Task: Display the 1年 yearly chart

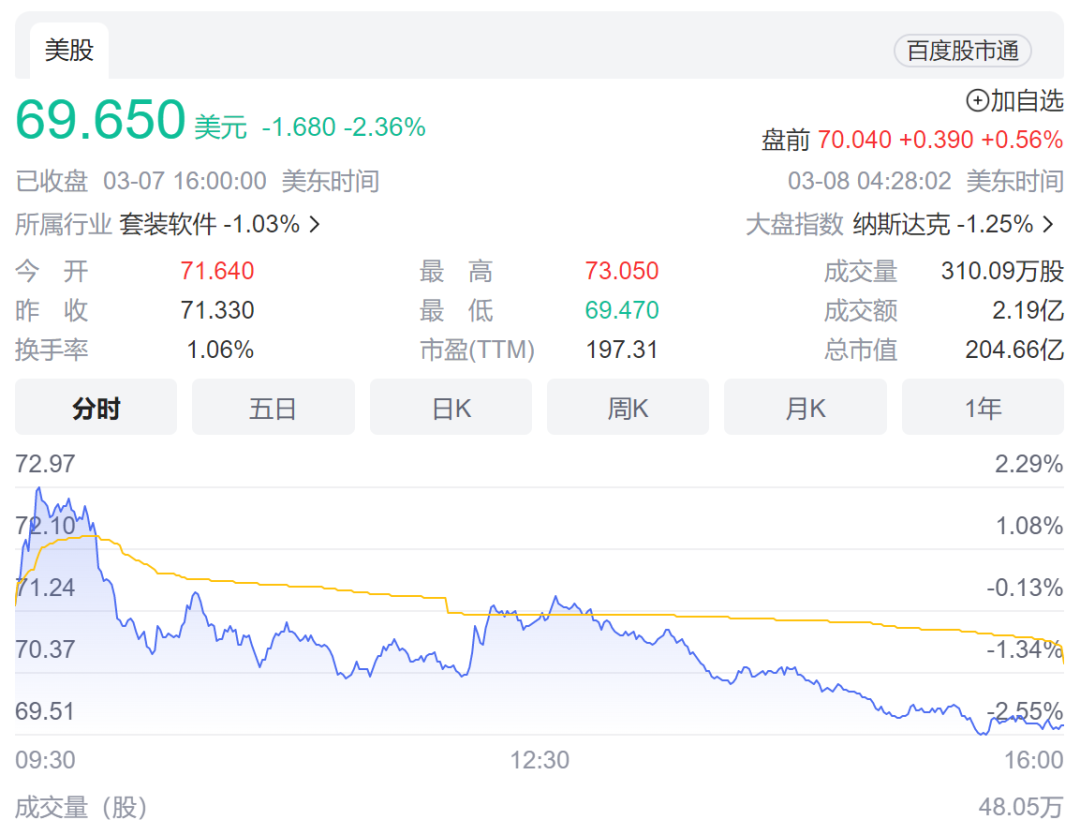Action: pyautogui.click(x=983, y=407)
